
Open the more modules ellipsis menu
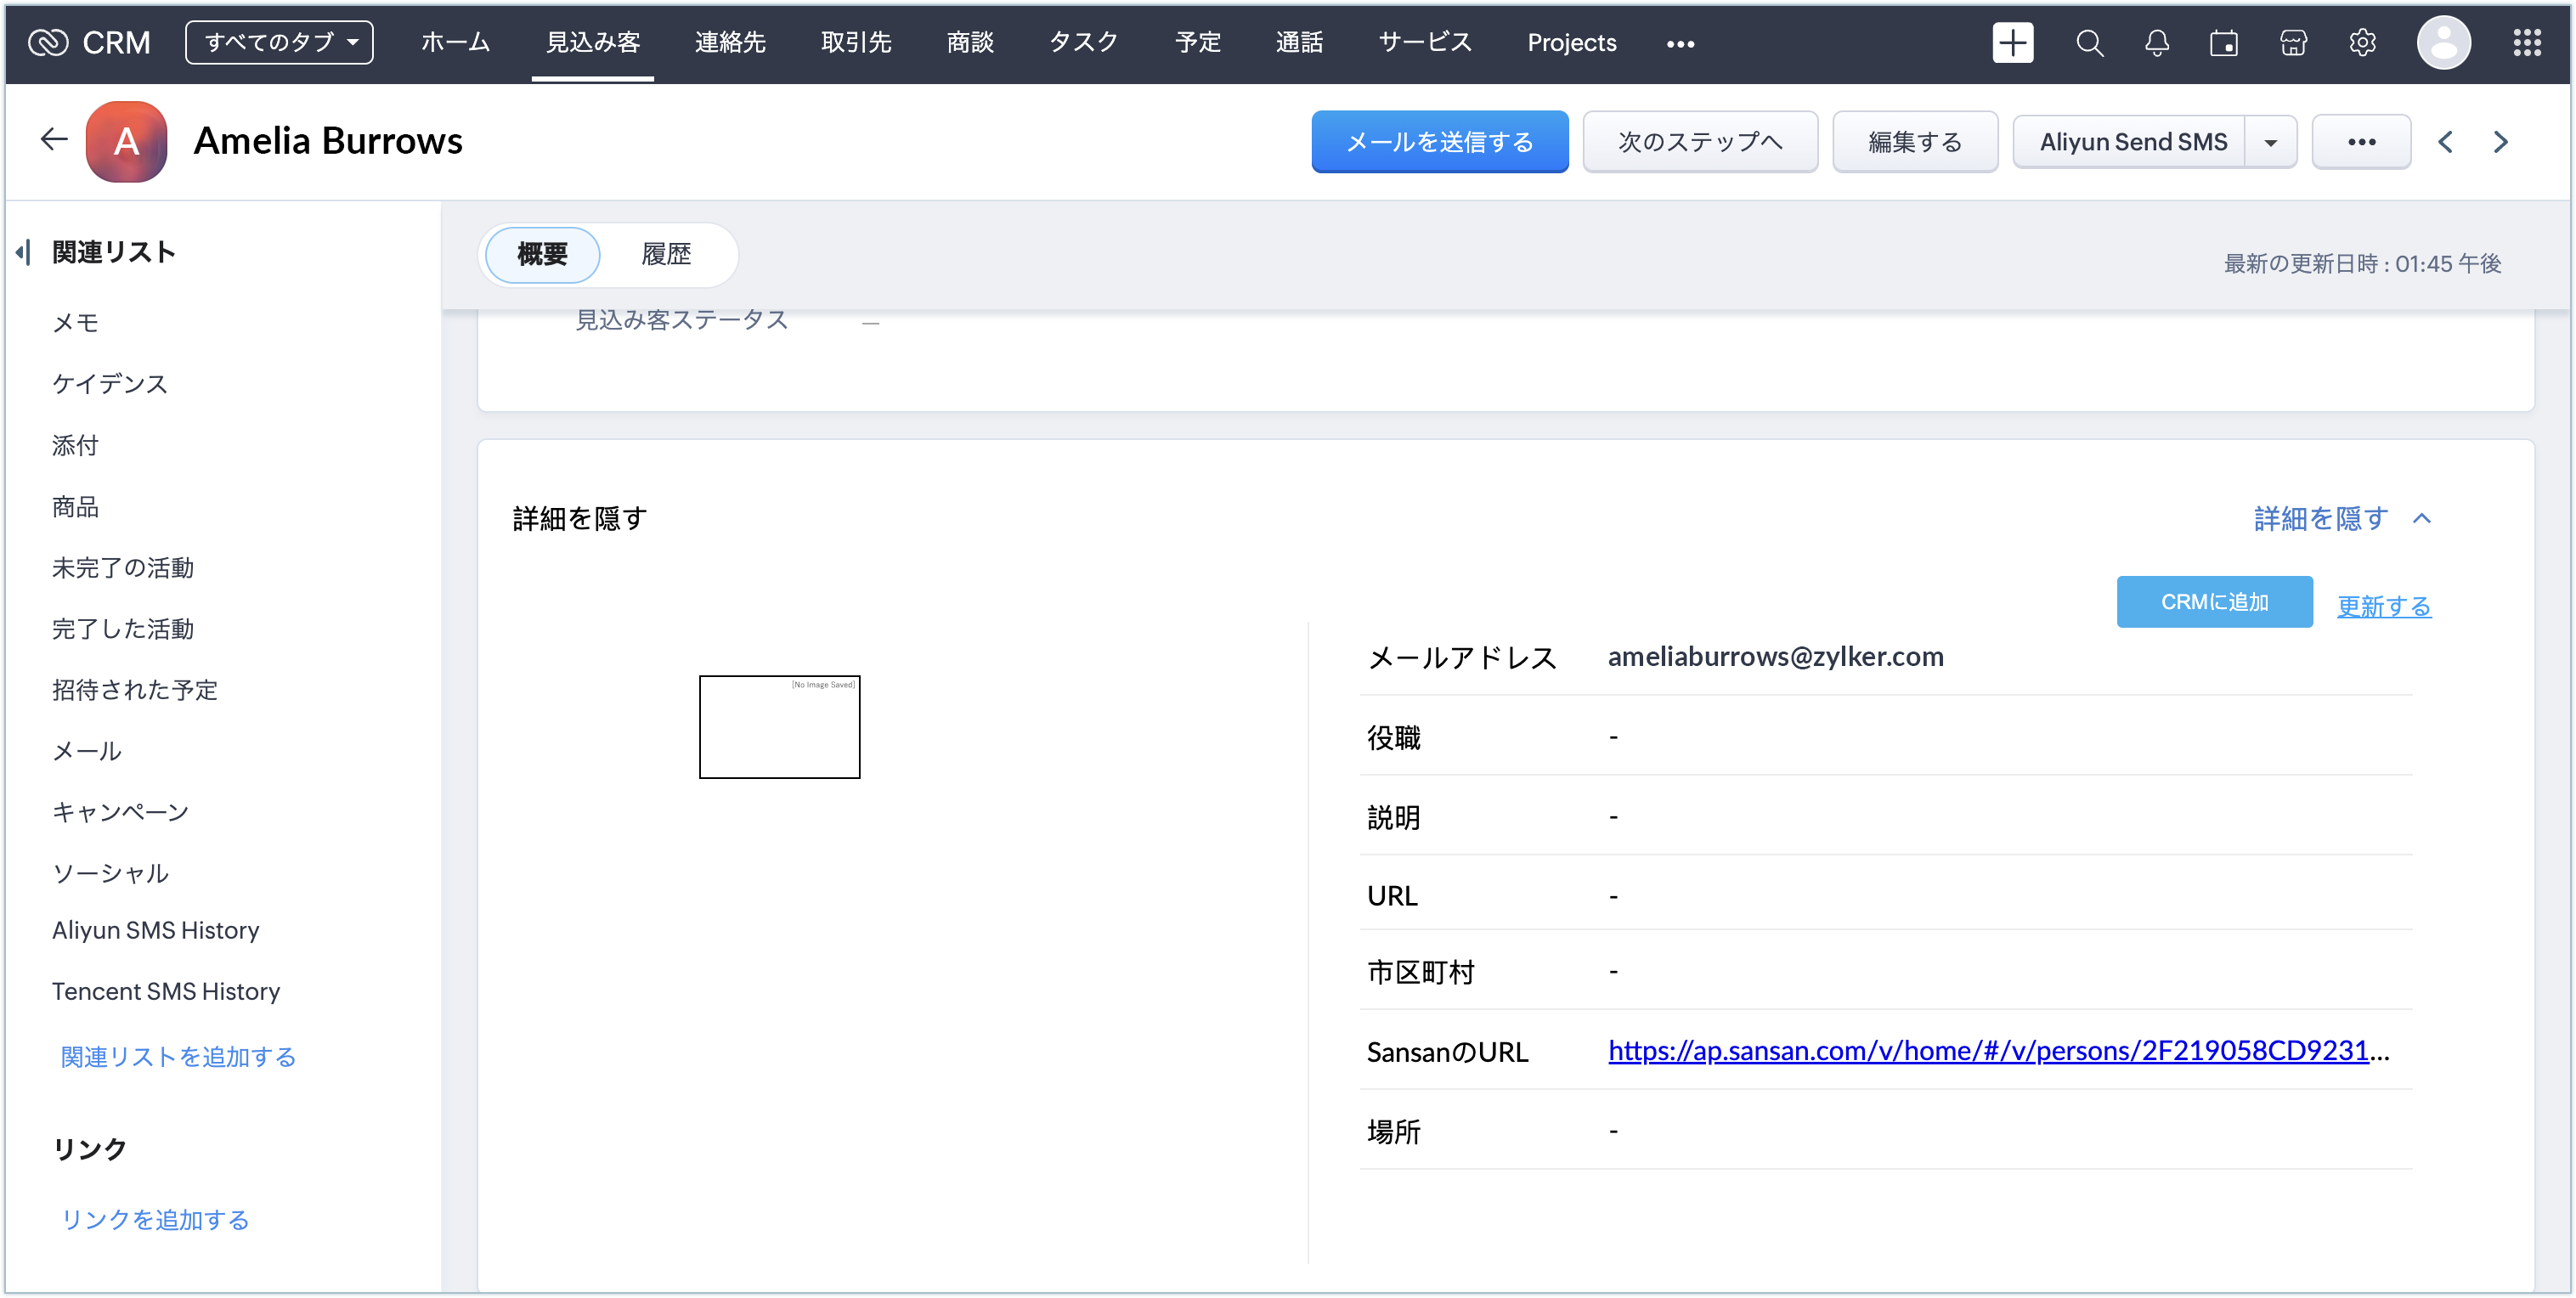coord(1680,44)
